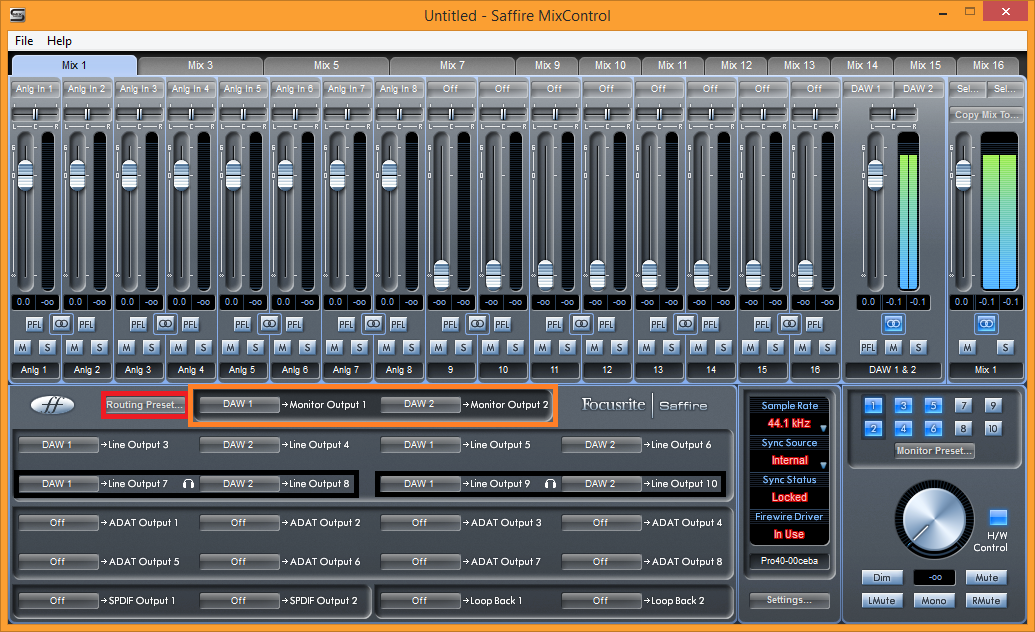Click the Mix 1 output fader handle

[x=963, y=176]
